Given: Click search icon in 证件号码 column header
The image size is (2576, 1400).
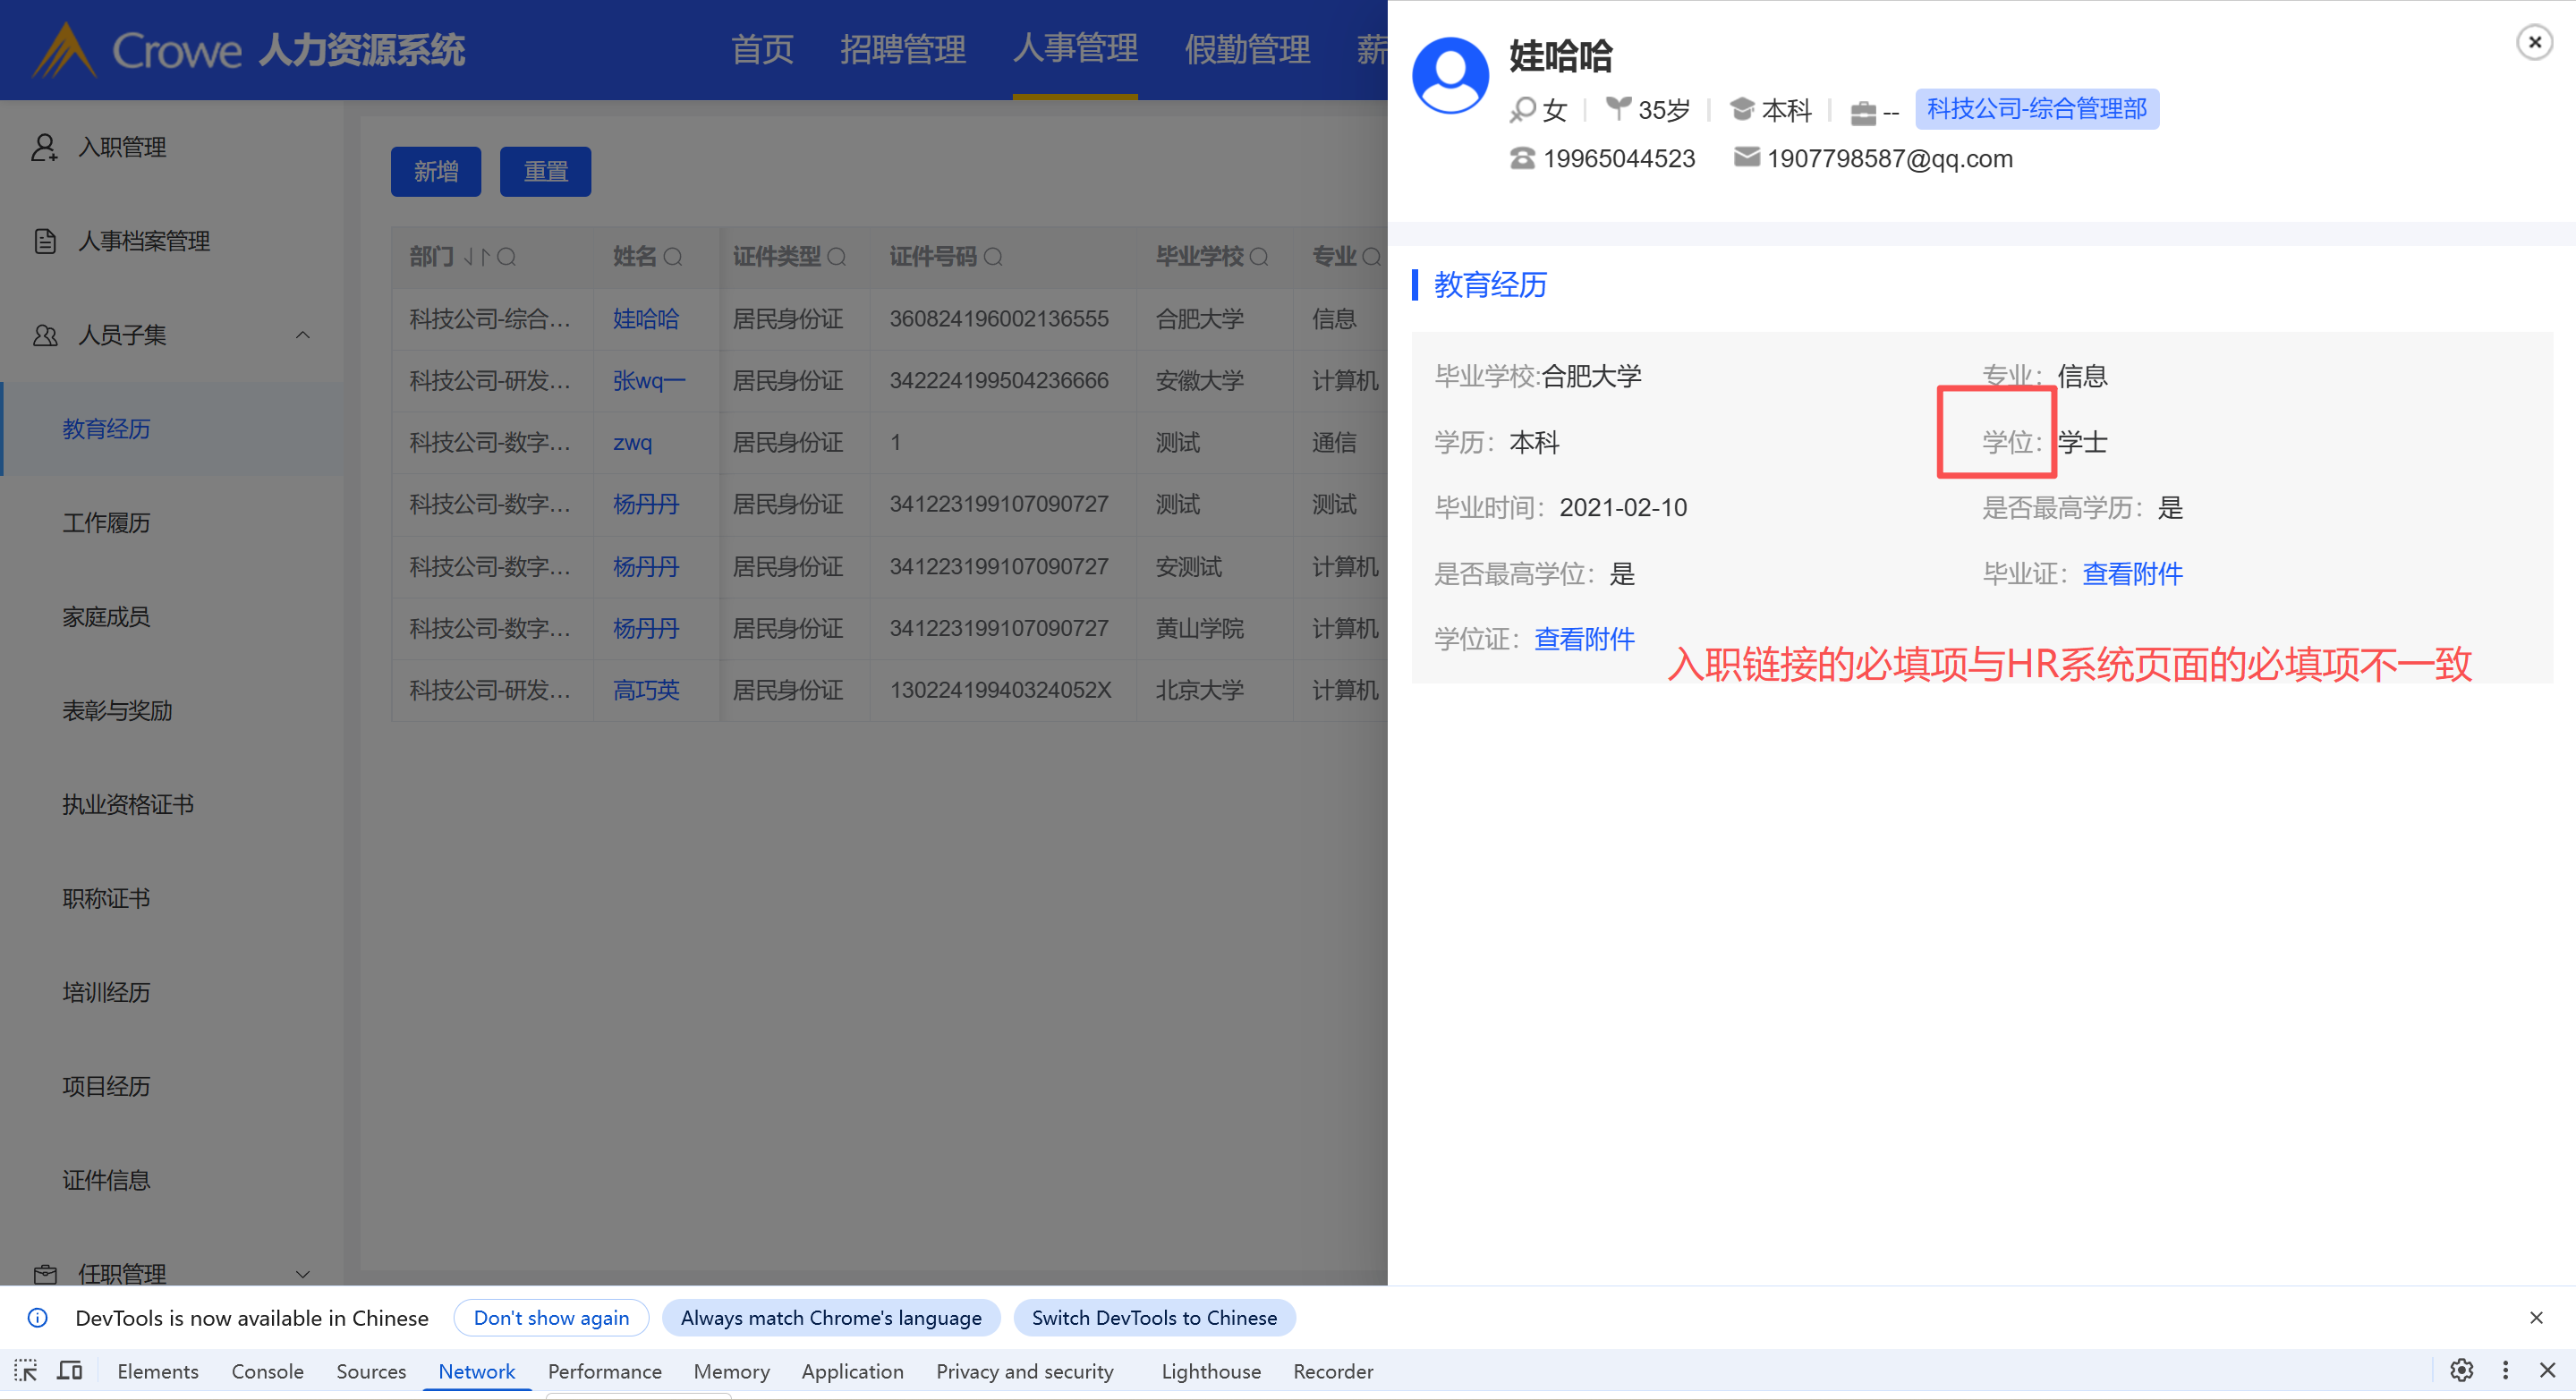Looking at the screenshot, I should (x=993, y=257).
